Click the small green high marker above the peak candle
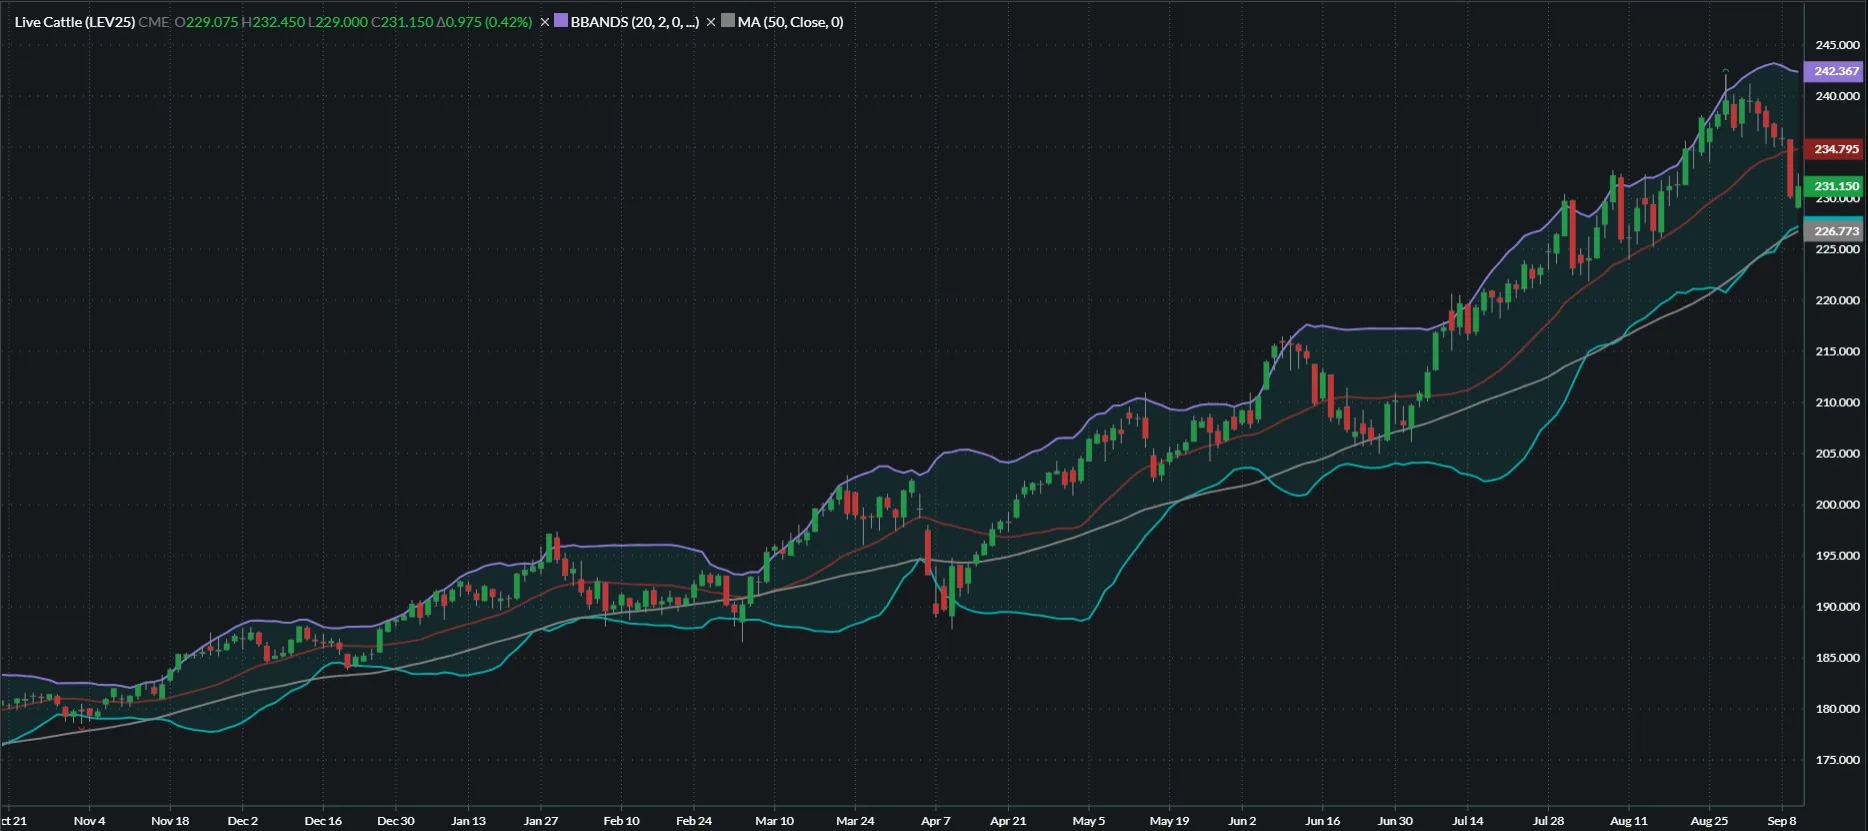 pos(1726,70)
